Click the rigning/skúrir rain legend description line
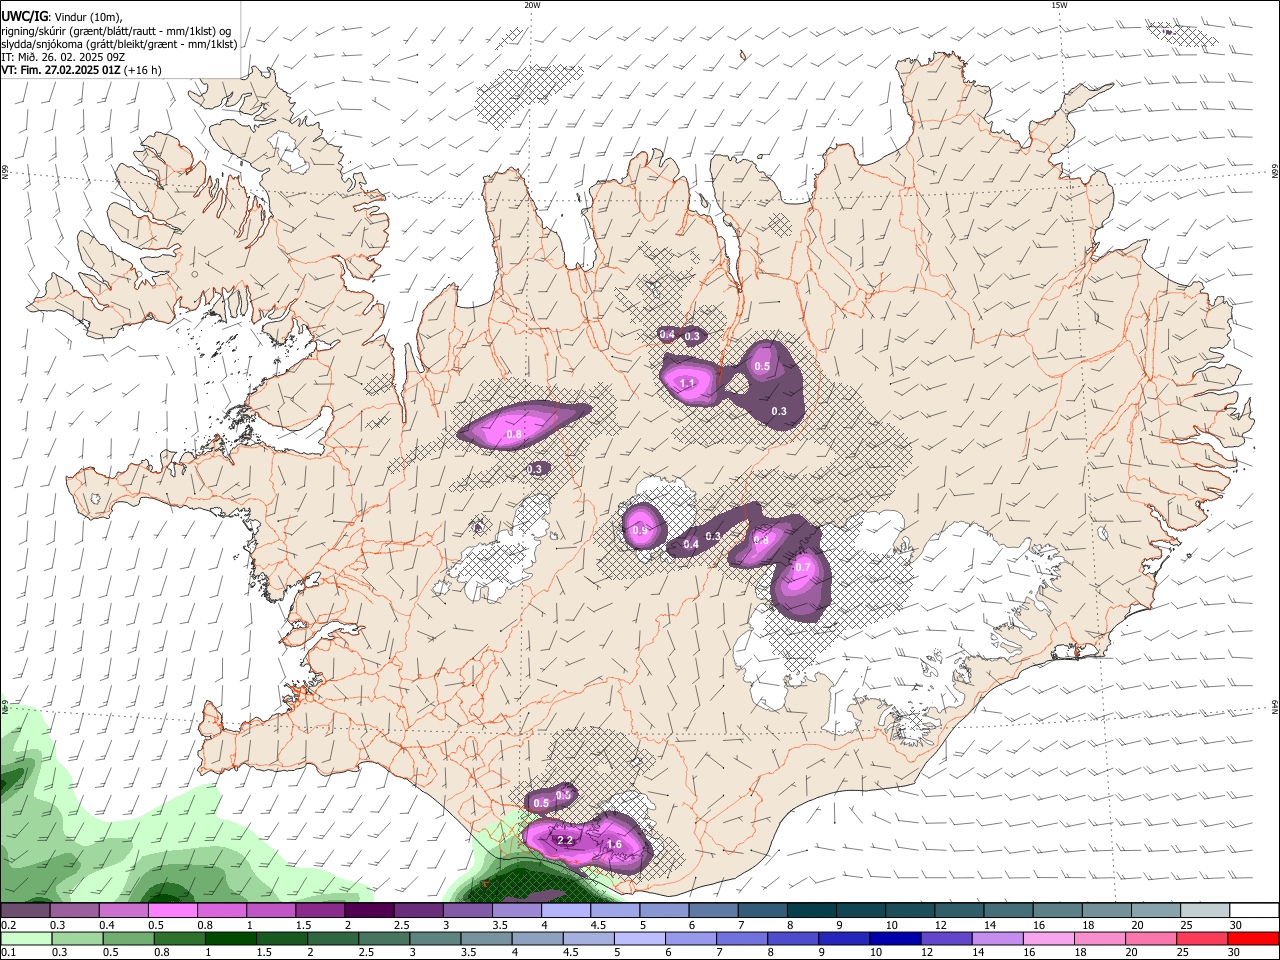The height and width of the screenshot is (960, 1280). (x=117, y=30)
